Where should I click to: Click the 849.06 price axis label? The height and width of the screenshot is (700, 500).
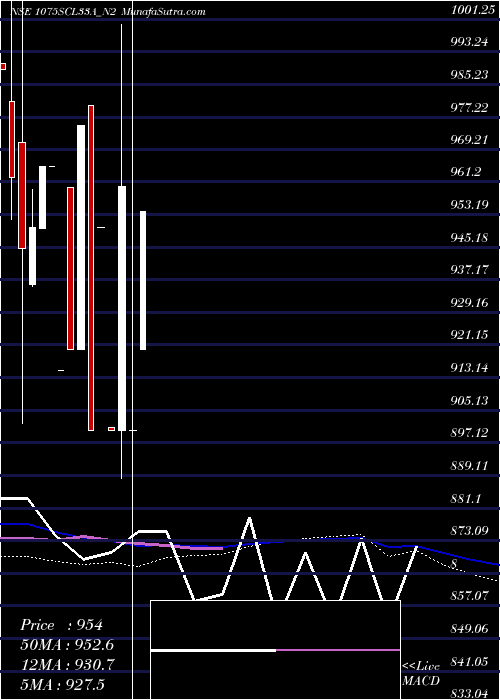click(x=471, y=629)
